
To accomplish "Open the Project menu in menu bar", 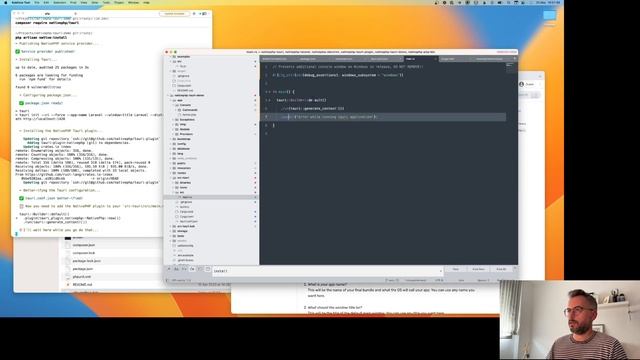I will [119, 2].
